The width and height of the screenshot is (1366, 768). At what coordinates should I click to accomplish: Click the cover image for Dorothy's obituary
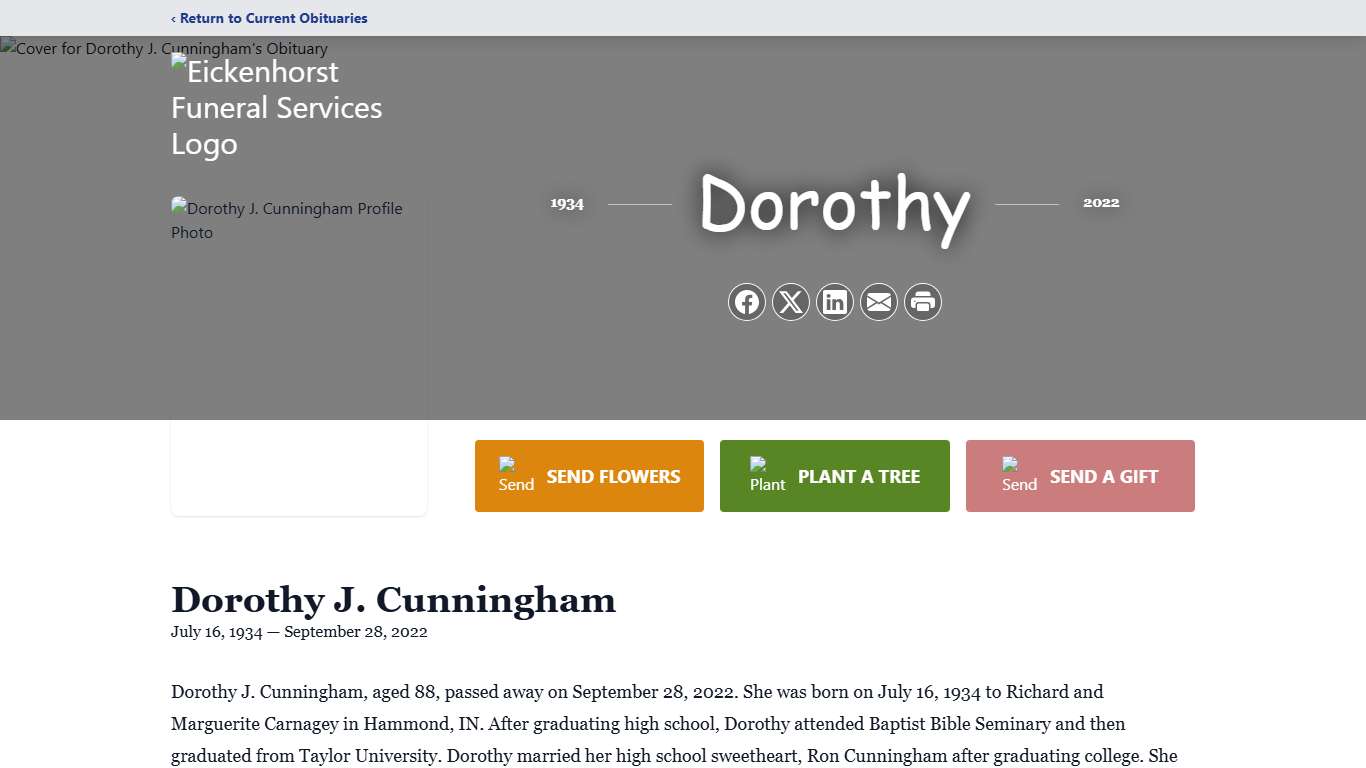(x=164, y=48)
